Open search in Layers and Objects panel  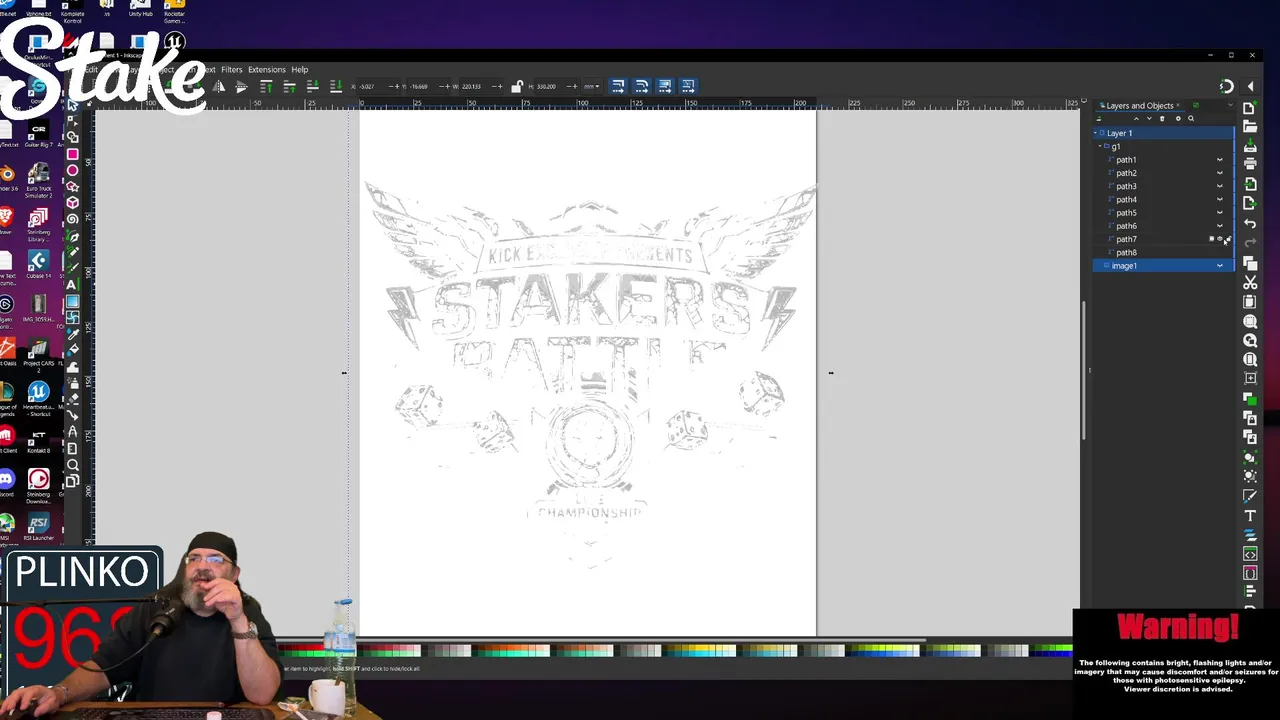[1191, 119]
